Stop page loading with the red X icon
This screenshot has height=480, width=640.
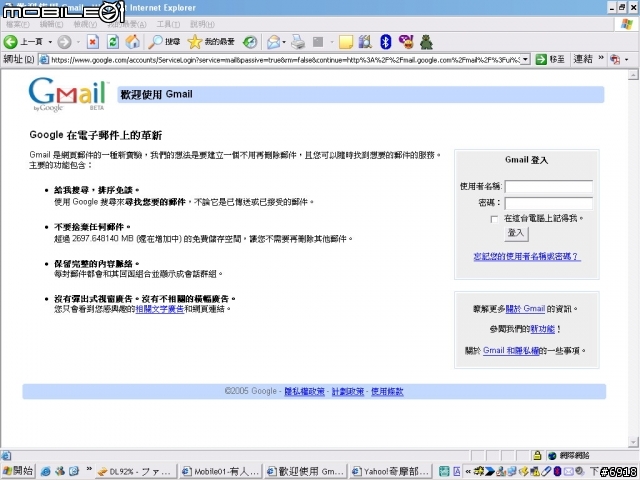click(93, 42)
